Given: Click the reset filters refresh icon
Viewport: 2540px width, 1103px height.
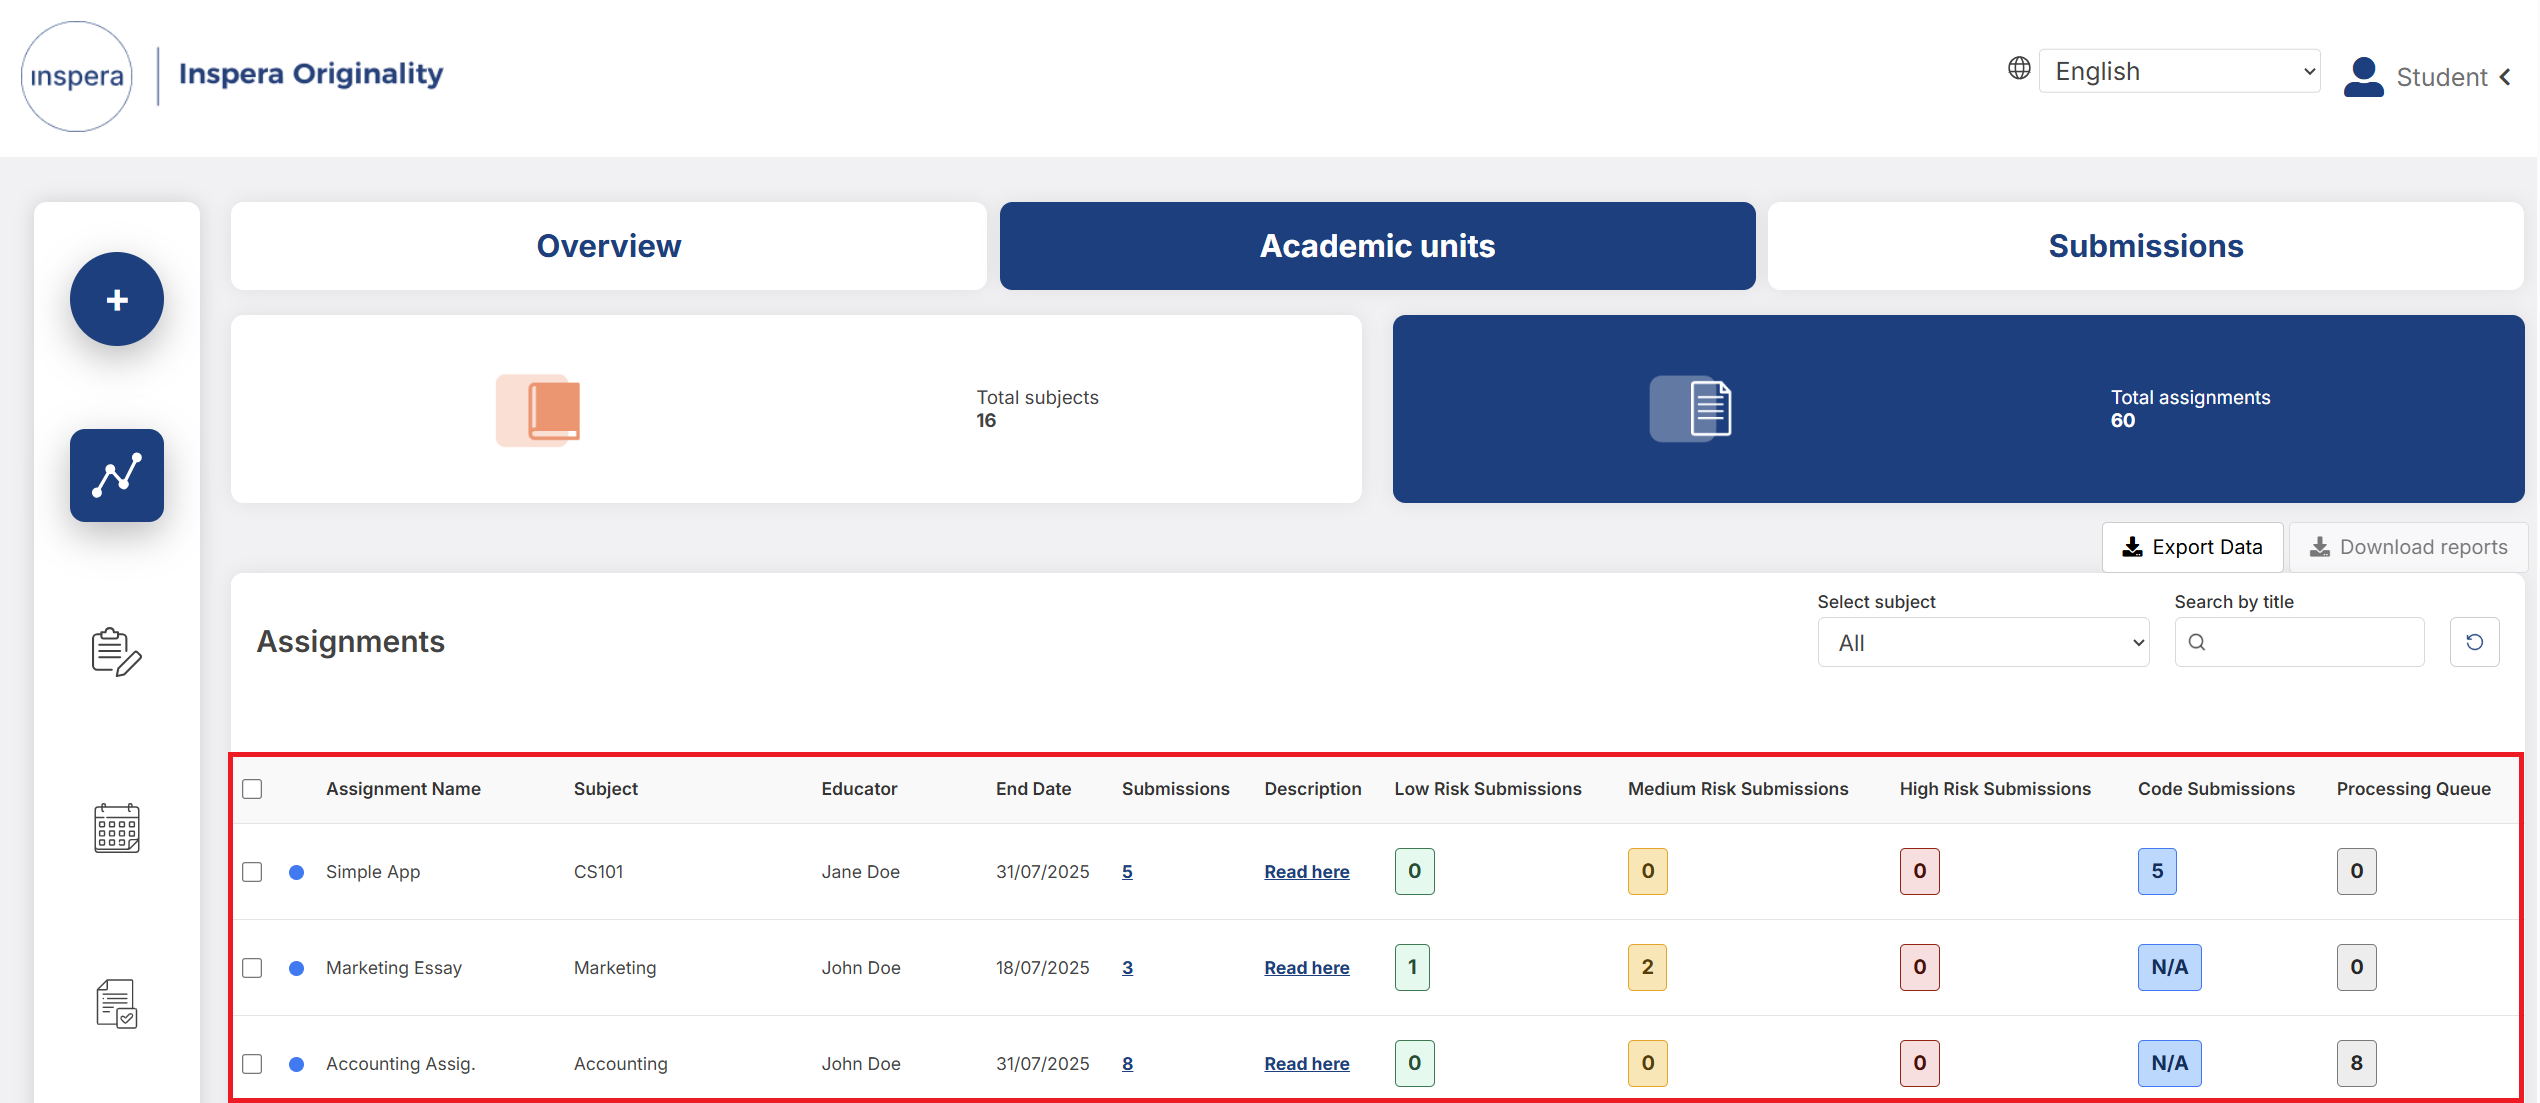Looking at the screenshot, I should point(2474,642).
